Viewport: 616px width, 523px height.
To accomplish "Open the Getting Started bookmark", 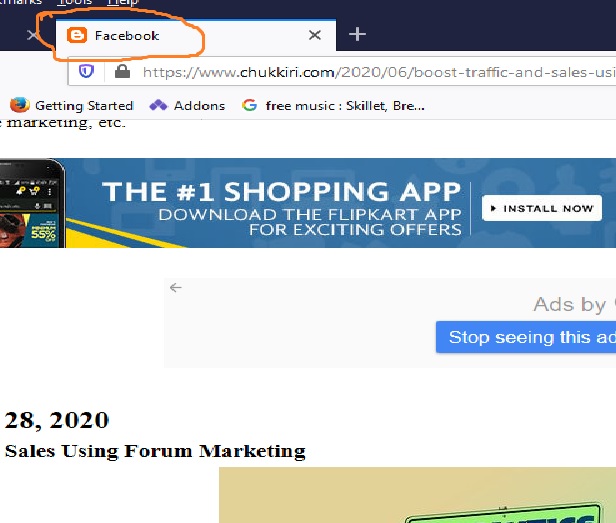I will (x=83, y=105).
